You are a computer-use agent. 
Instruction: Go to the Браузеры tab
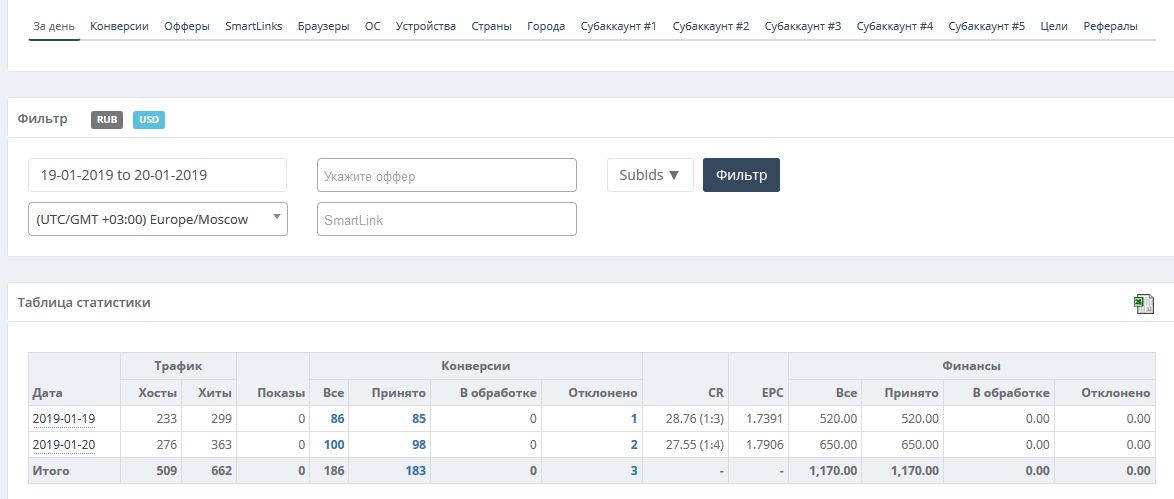pyautogui.click(x=323, y=26)
